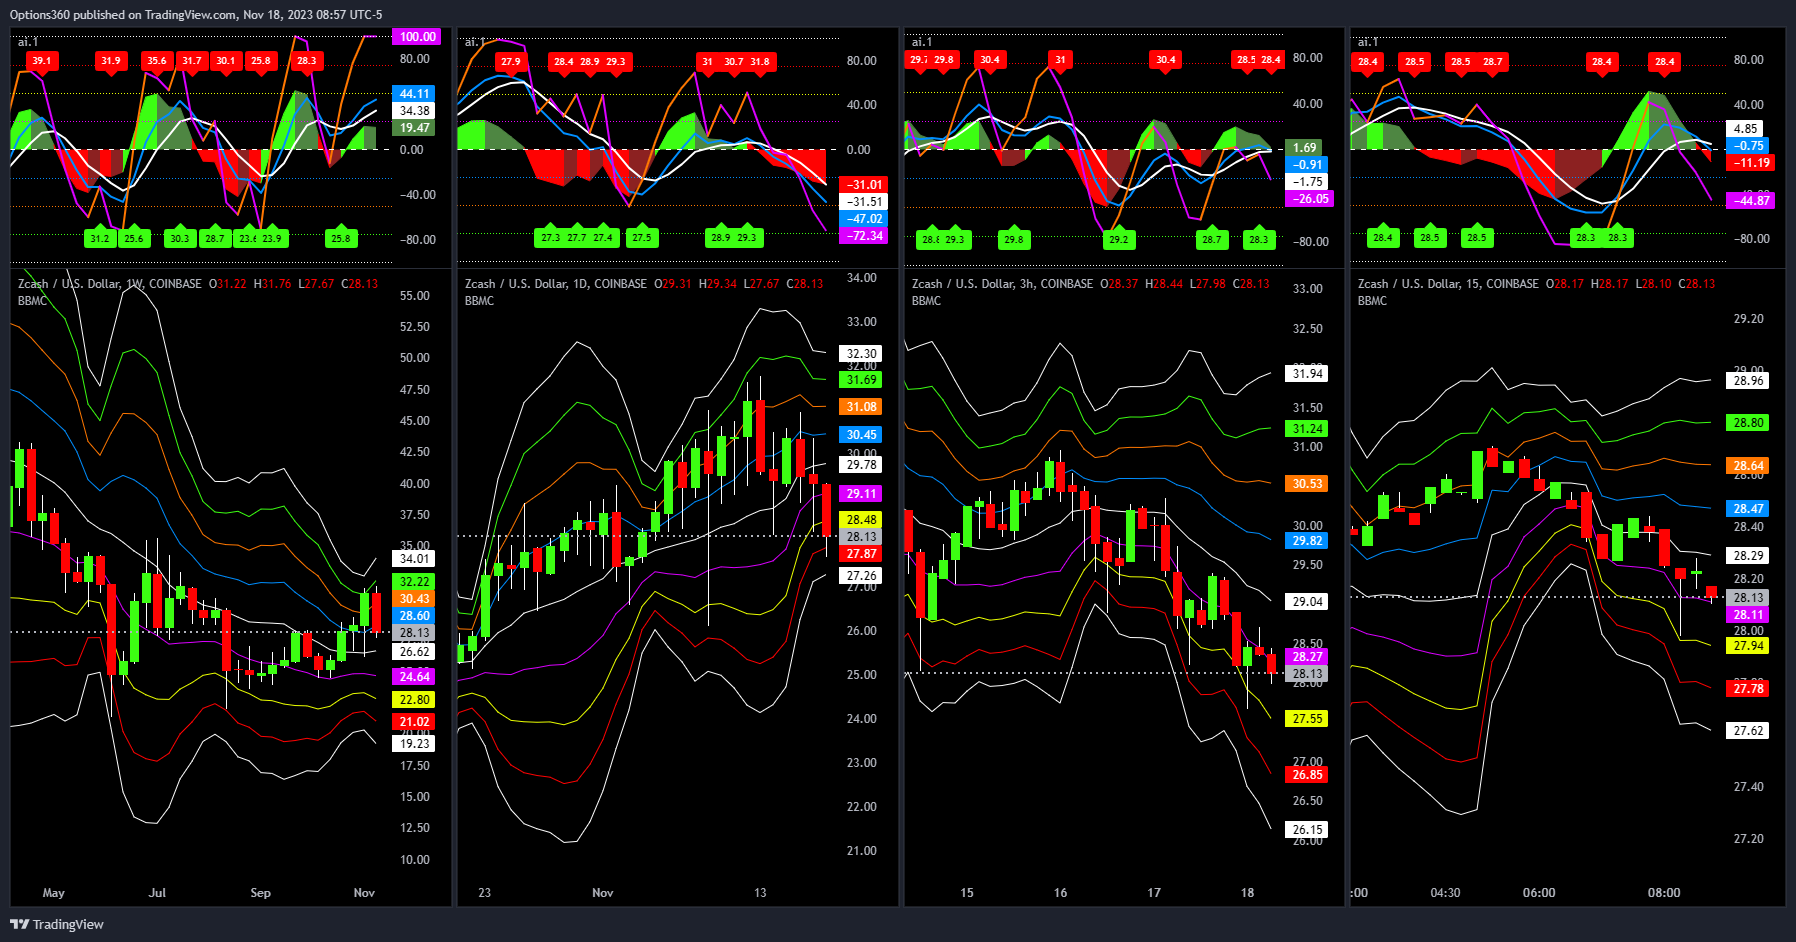Select the red 39.1 signal marker
Image resolution: width=1796 pixels, height=942 pixels.
click(x=41, y=61)
